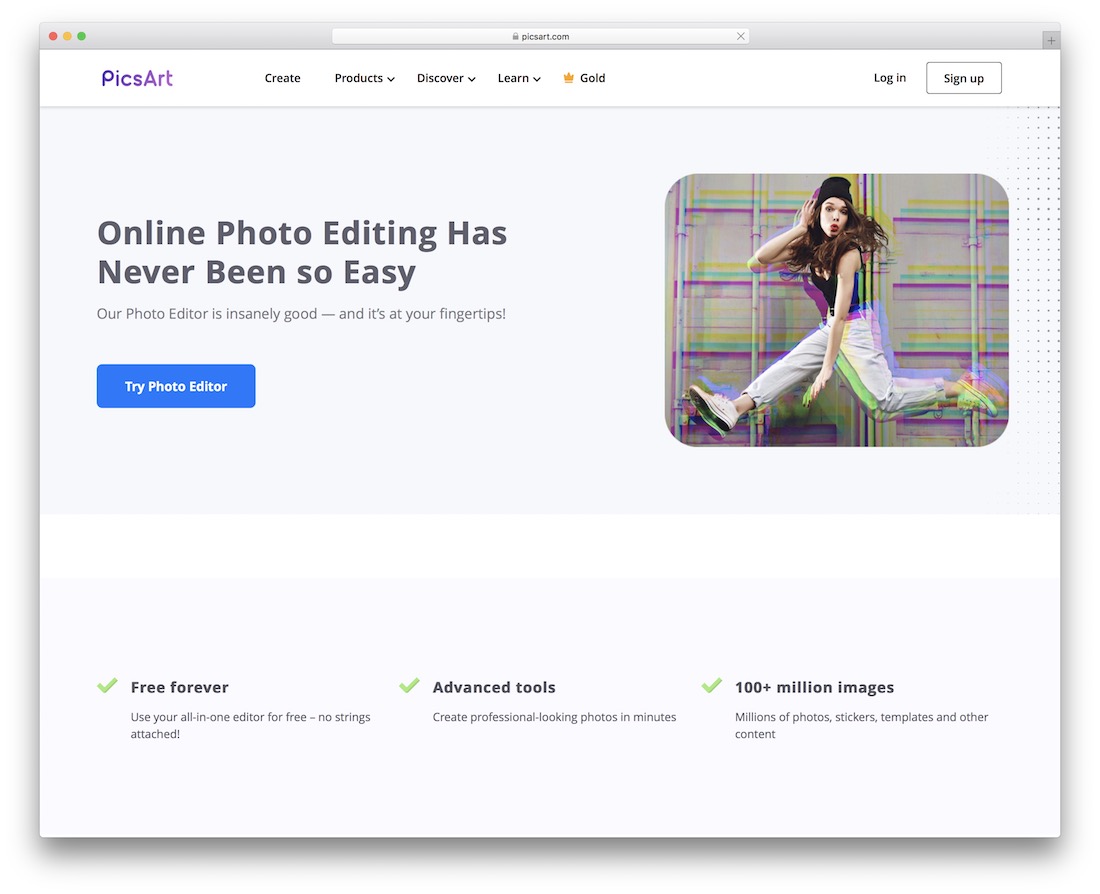Click the picsart.com address field
The image size is (1100, 894).
[x=540, y=36]
